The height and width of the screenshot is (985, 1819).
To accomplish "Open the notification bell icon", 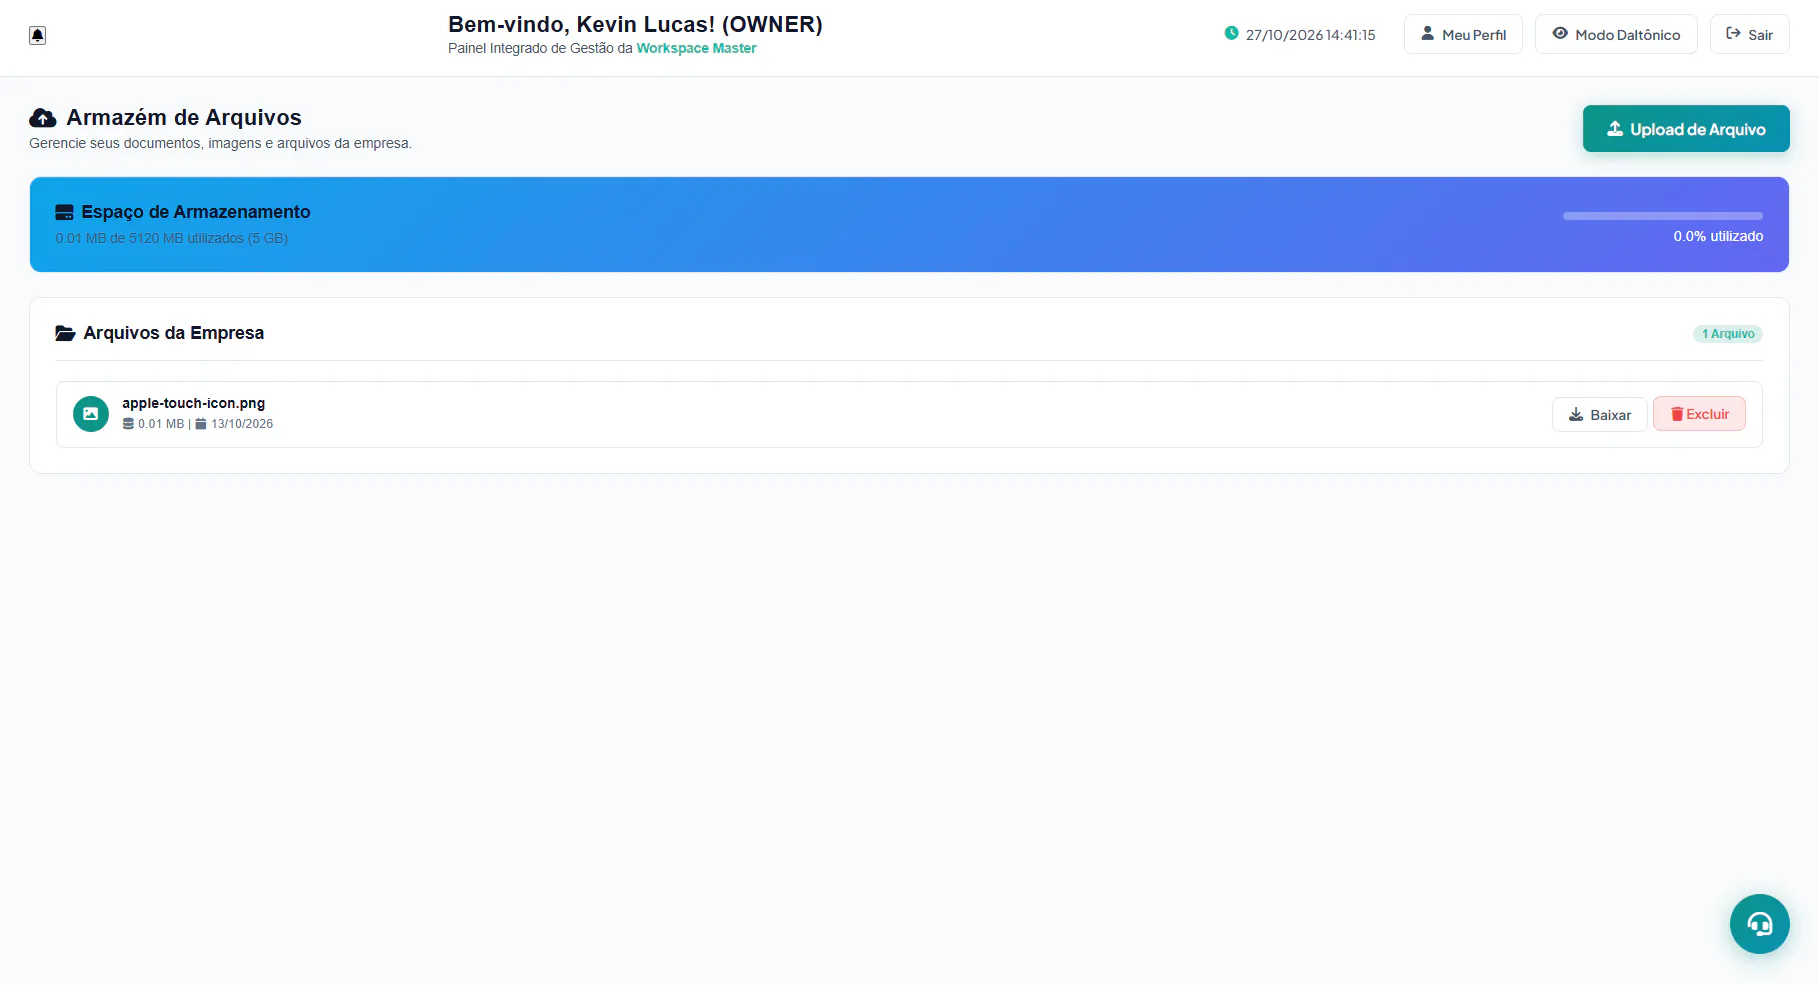I will 37,35.
